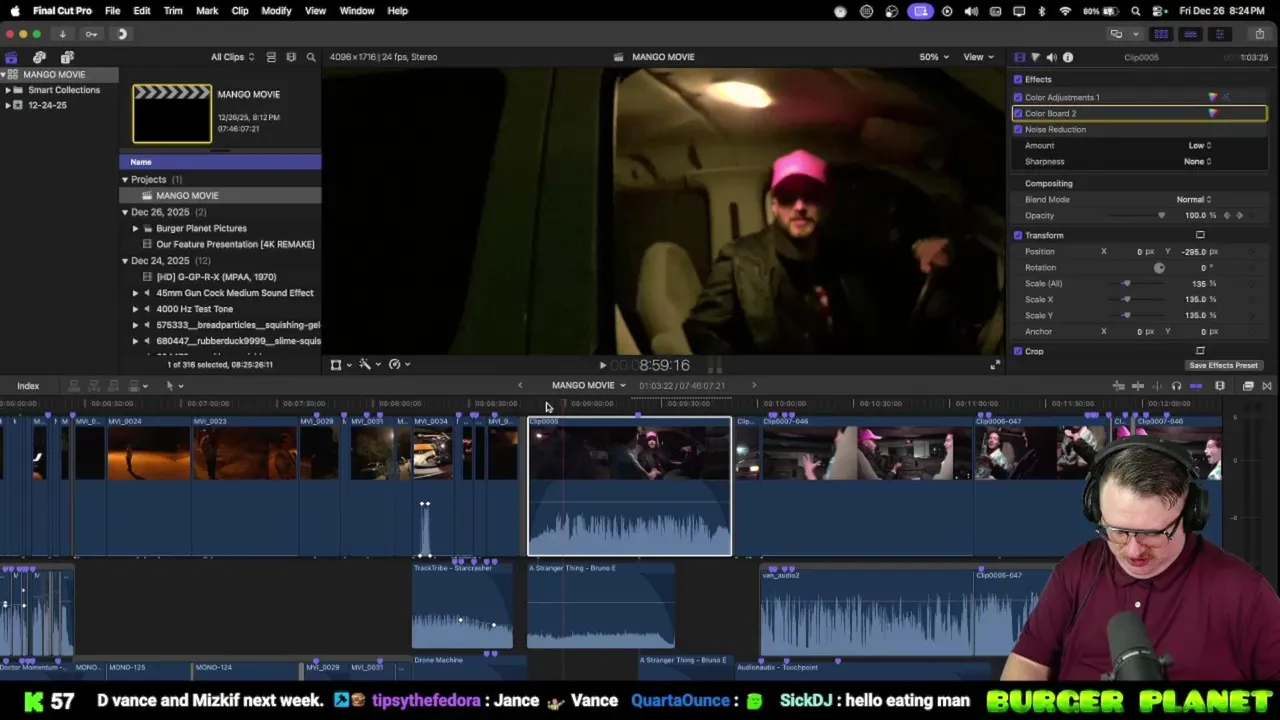Toggle browser panel visibility button

(1162, 34)
